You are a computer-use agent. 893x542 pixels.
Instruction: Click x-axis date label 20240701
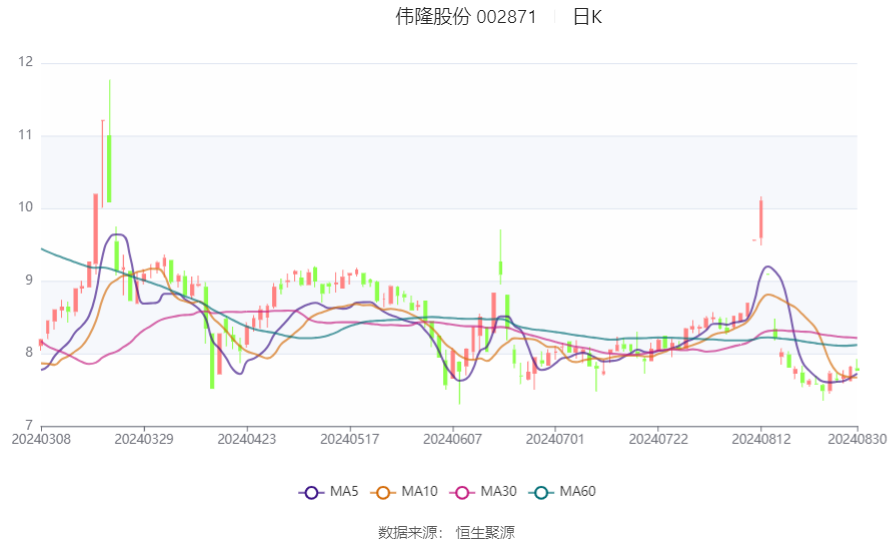[x=555, y=440]
